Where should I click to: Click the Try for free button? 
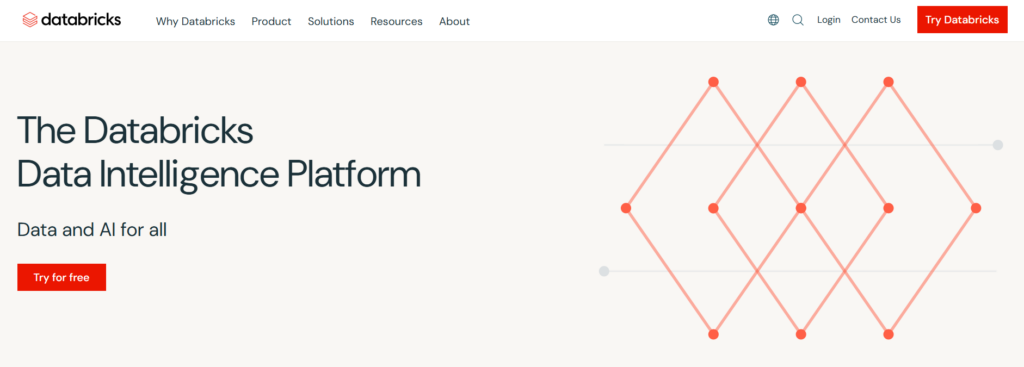[61, 278]
